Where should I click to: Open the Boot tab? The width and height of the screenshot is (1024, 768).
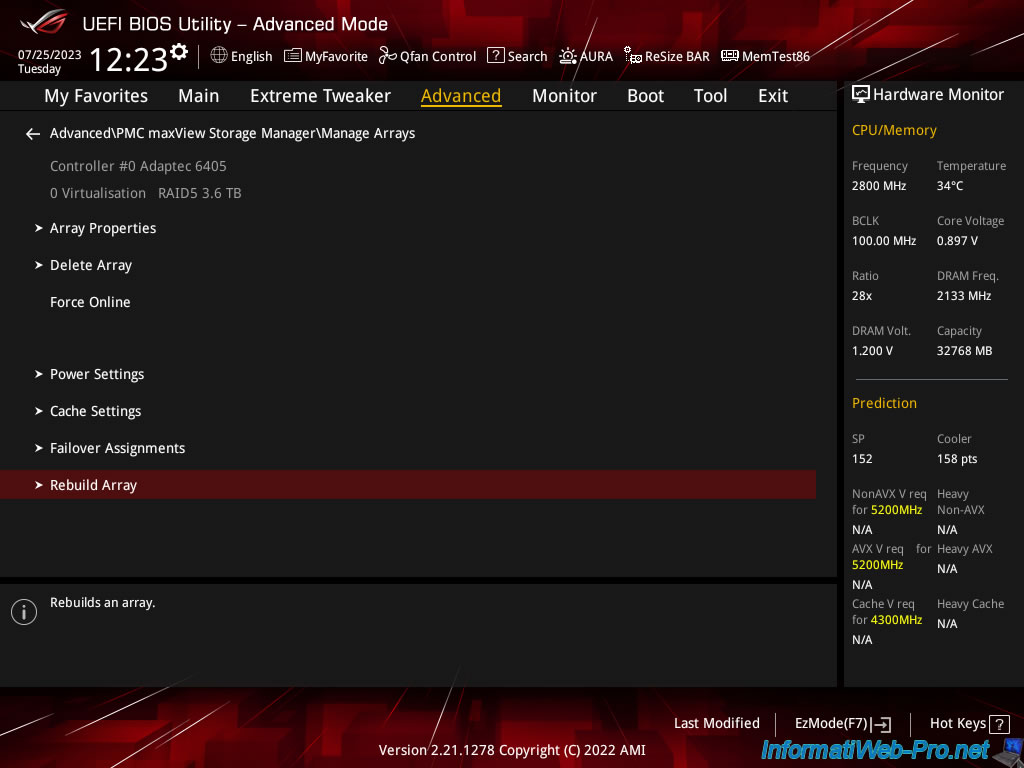(645, 96)
